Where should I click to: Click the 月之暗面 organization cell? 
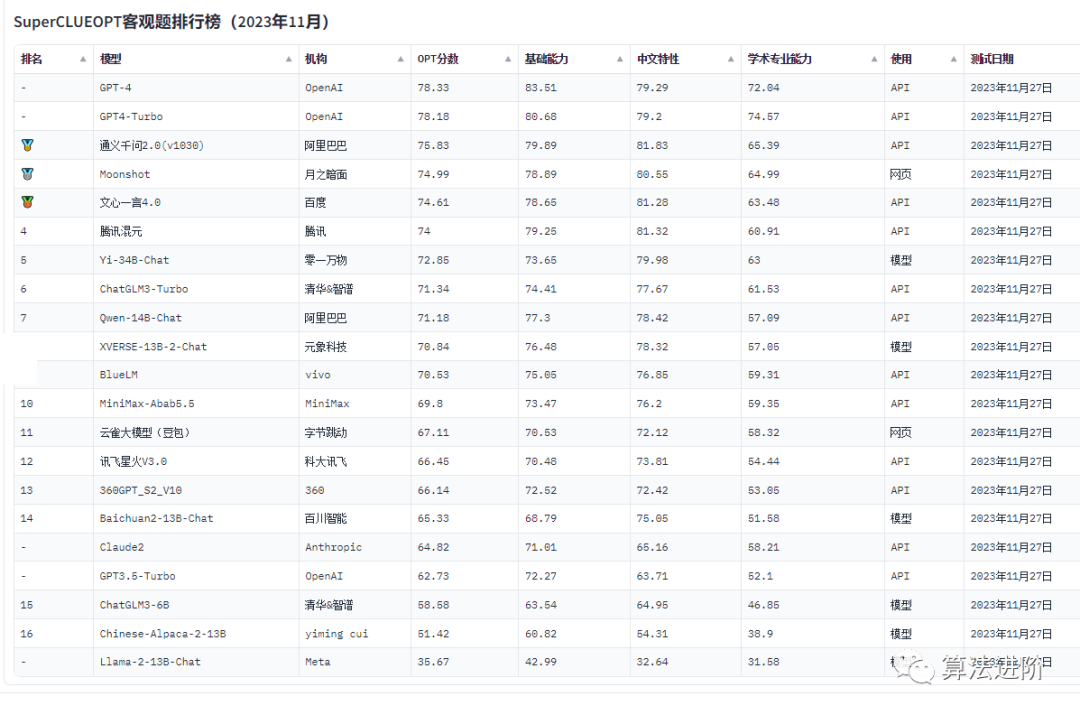click(x=355, y=174)
